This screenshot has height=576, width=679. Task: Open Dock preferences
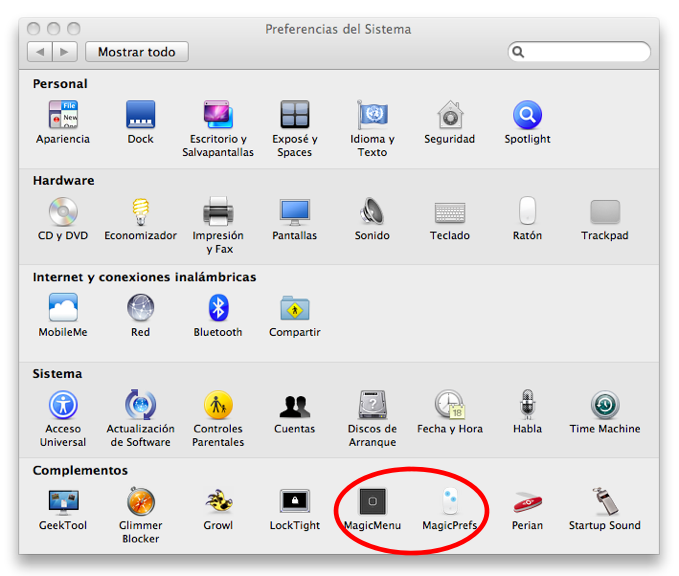point(140,115)
